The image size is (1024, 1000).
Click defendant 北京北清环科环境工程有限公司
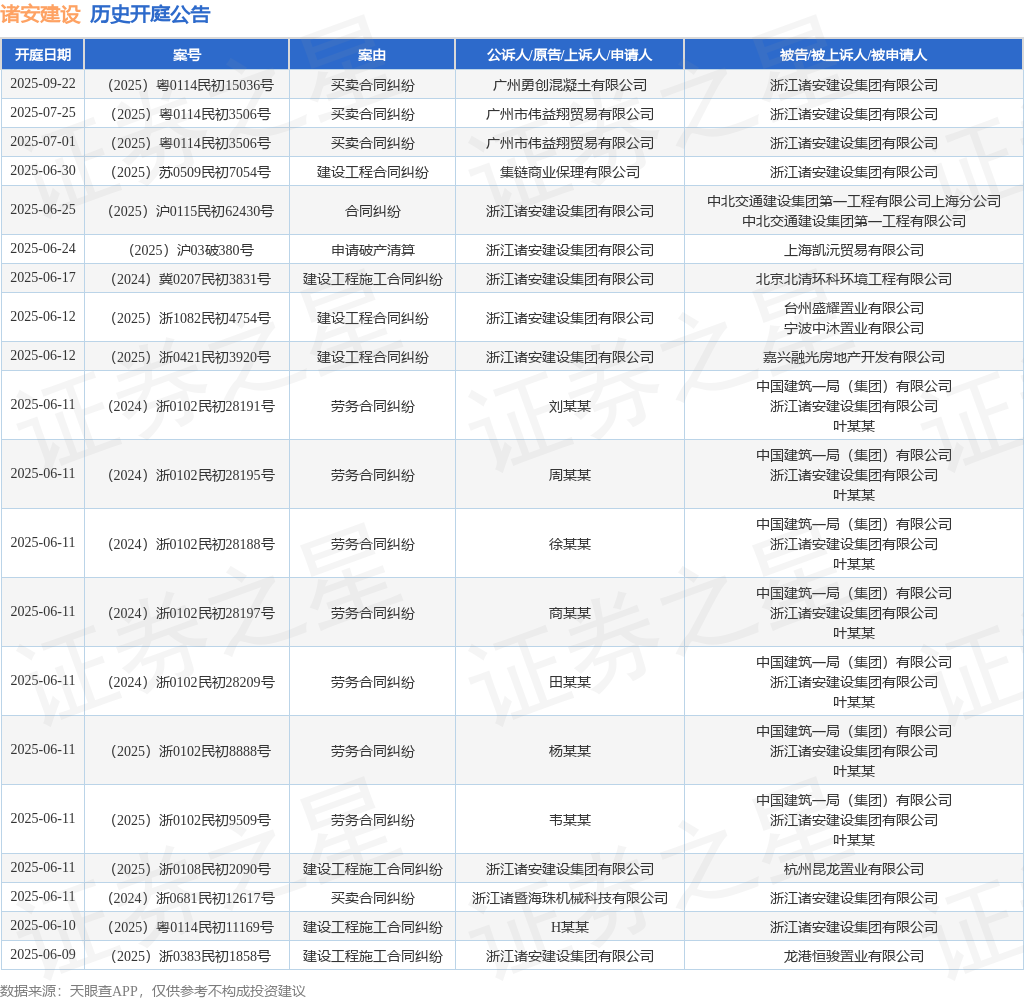point(854,279)
